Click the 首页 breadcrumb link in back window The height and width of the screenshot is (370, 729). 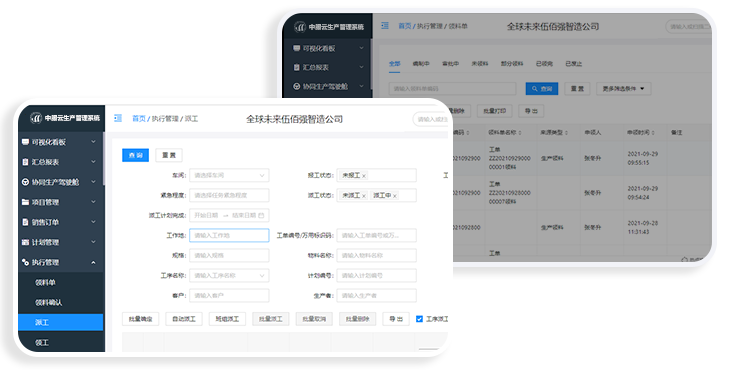tap(405, 26)
